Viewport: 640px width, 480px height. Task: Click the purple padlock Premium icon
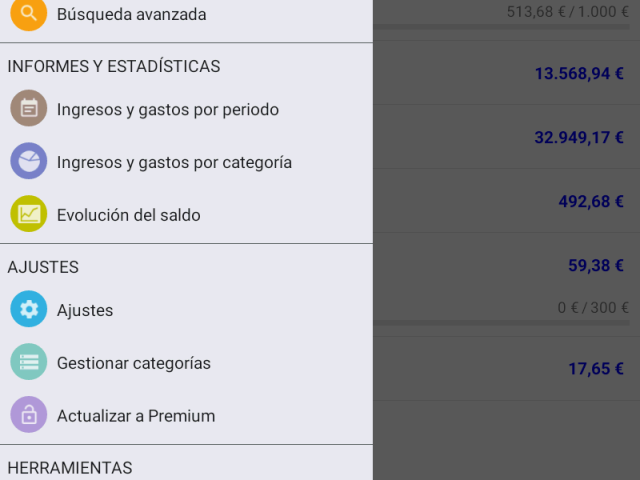coord(28,415)
